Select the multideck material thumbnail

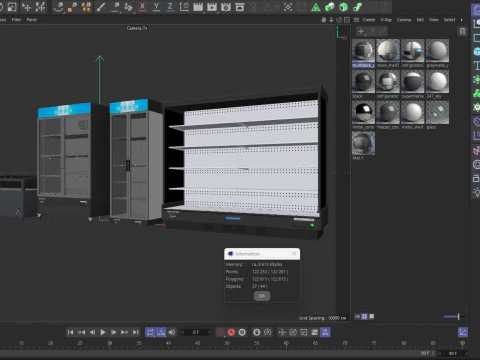[x=363, y=51]
